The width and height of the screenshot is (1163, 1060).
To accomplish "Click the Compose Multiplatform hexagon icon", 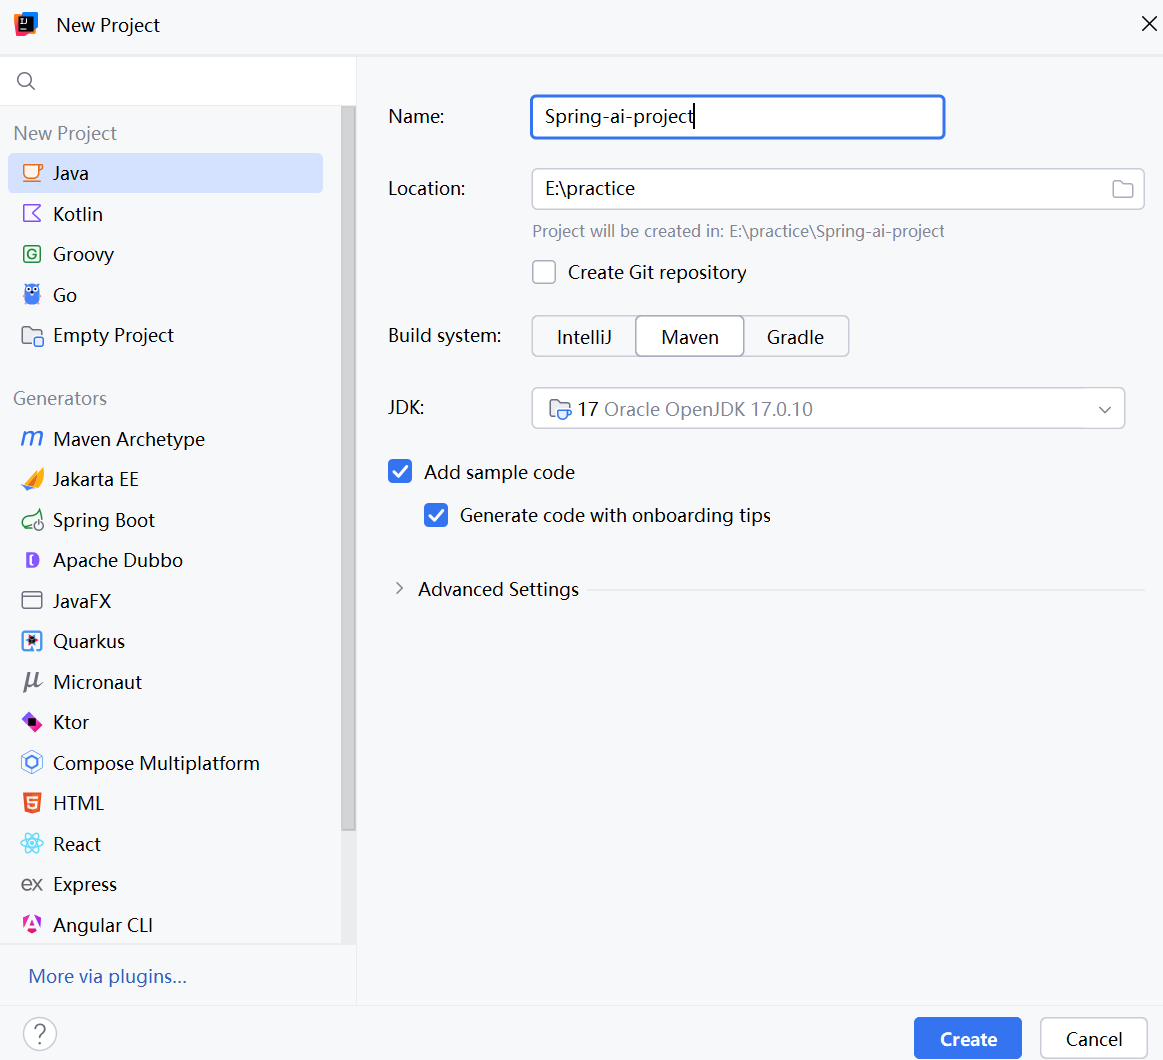I will click(32, 763).
